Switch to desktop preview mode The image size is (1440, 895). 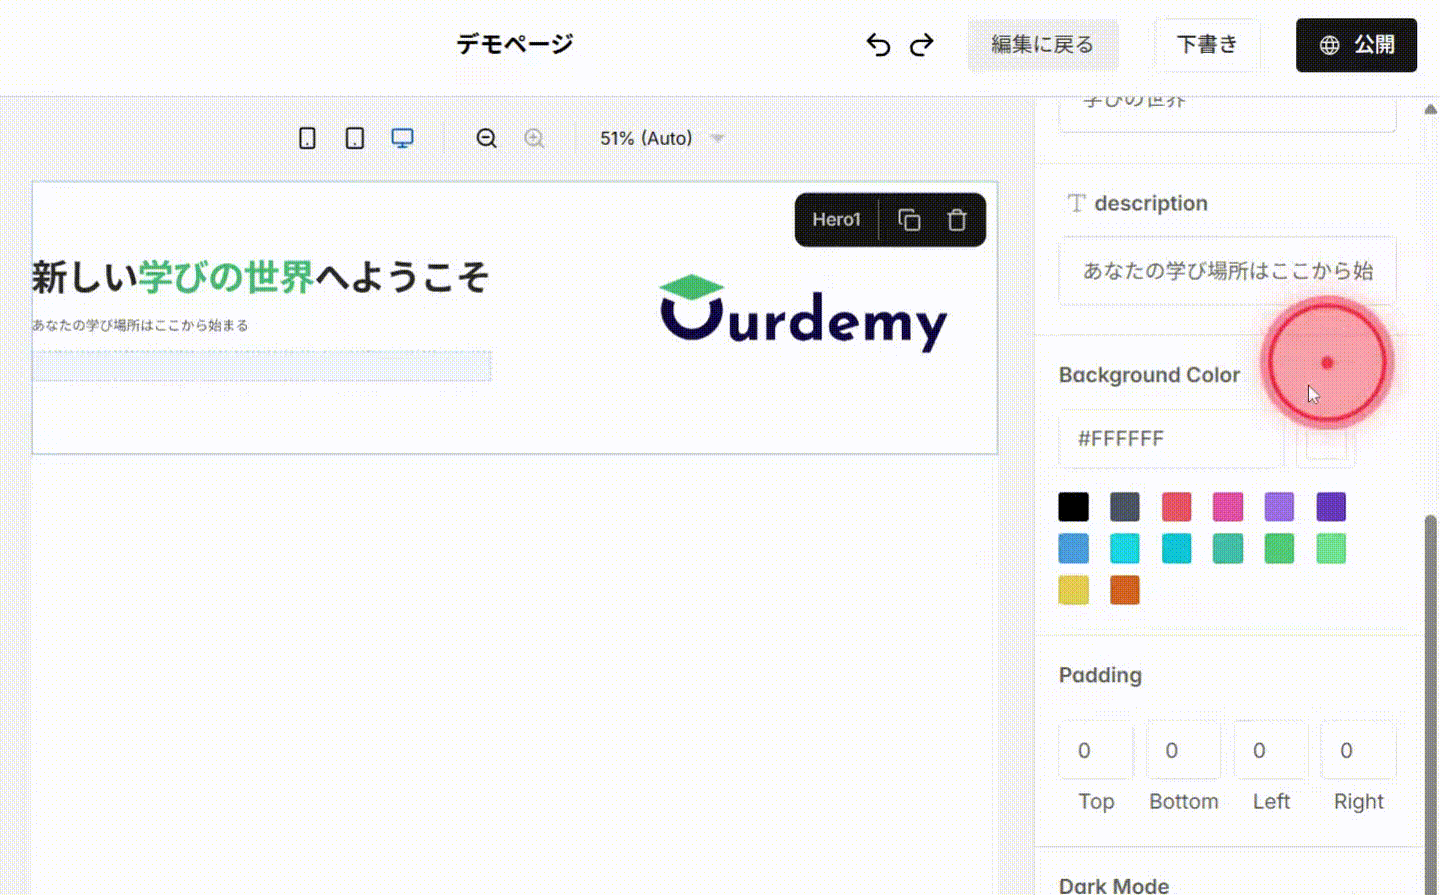click(x=402, y=137)
